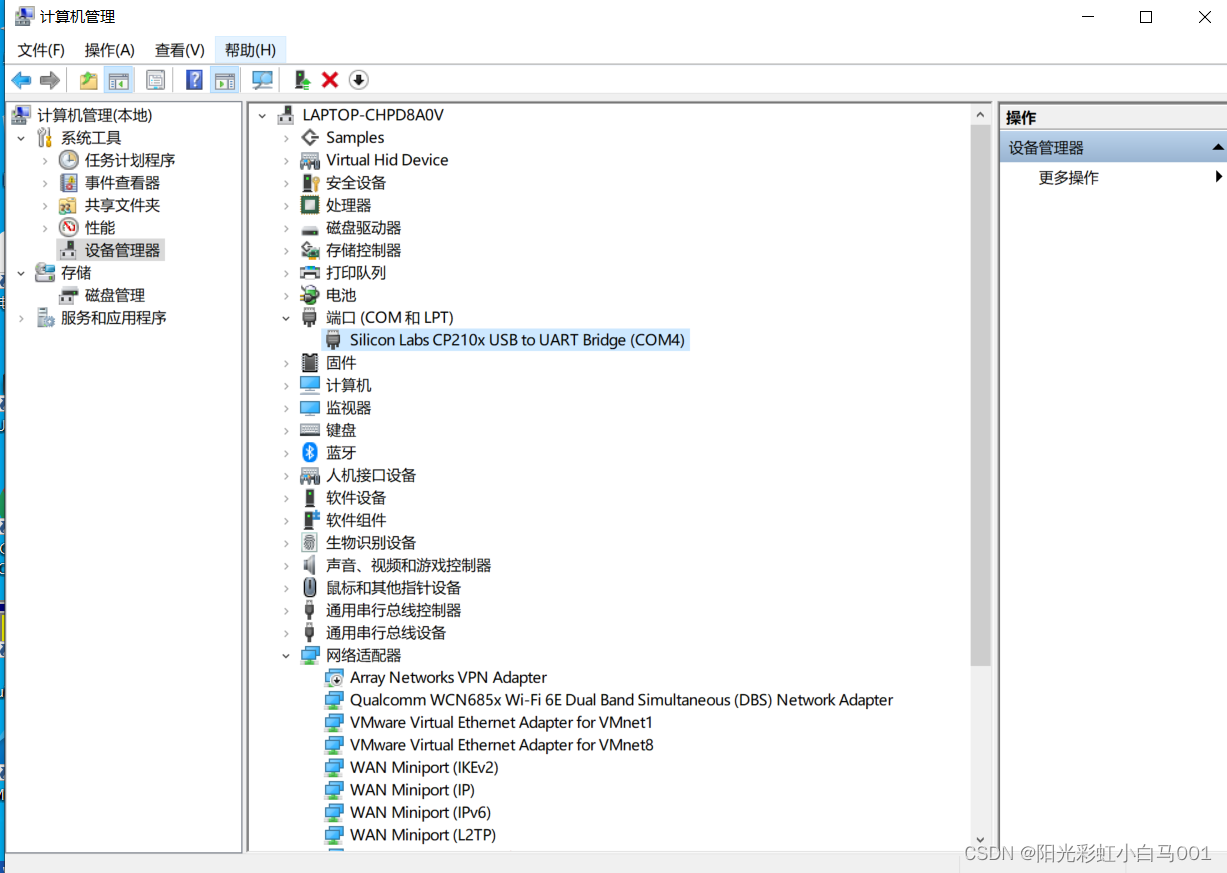Toggle the Show/Hide Action Pane button
The height and width of the screenshot is (873, 1227).
pyautogui.click(x=225, y=80)
